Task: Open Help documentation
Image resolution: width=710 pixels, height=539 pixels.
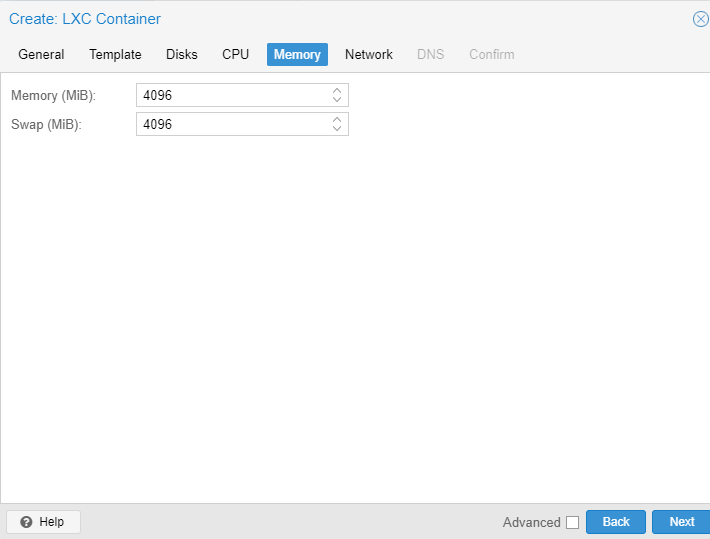Action: click(x=43, y=522)
